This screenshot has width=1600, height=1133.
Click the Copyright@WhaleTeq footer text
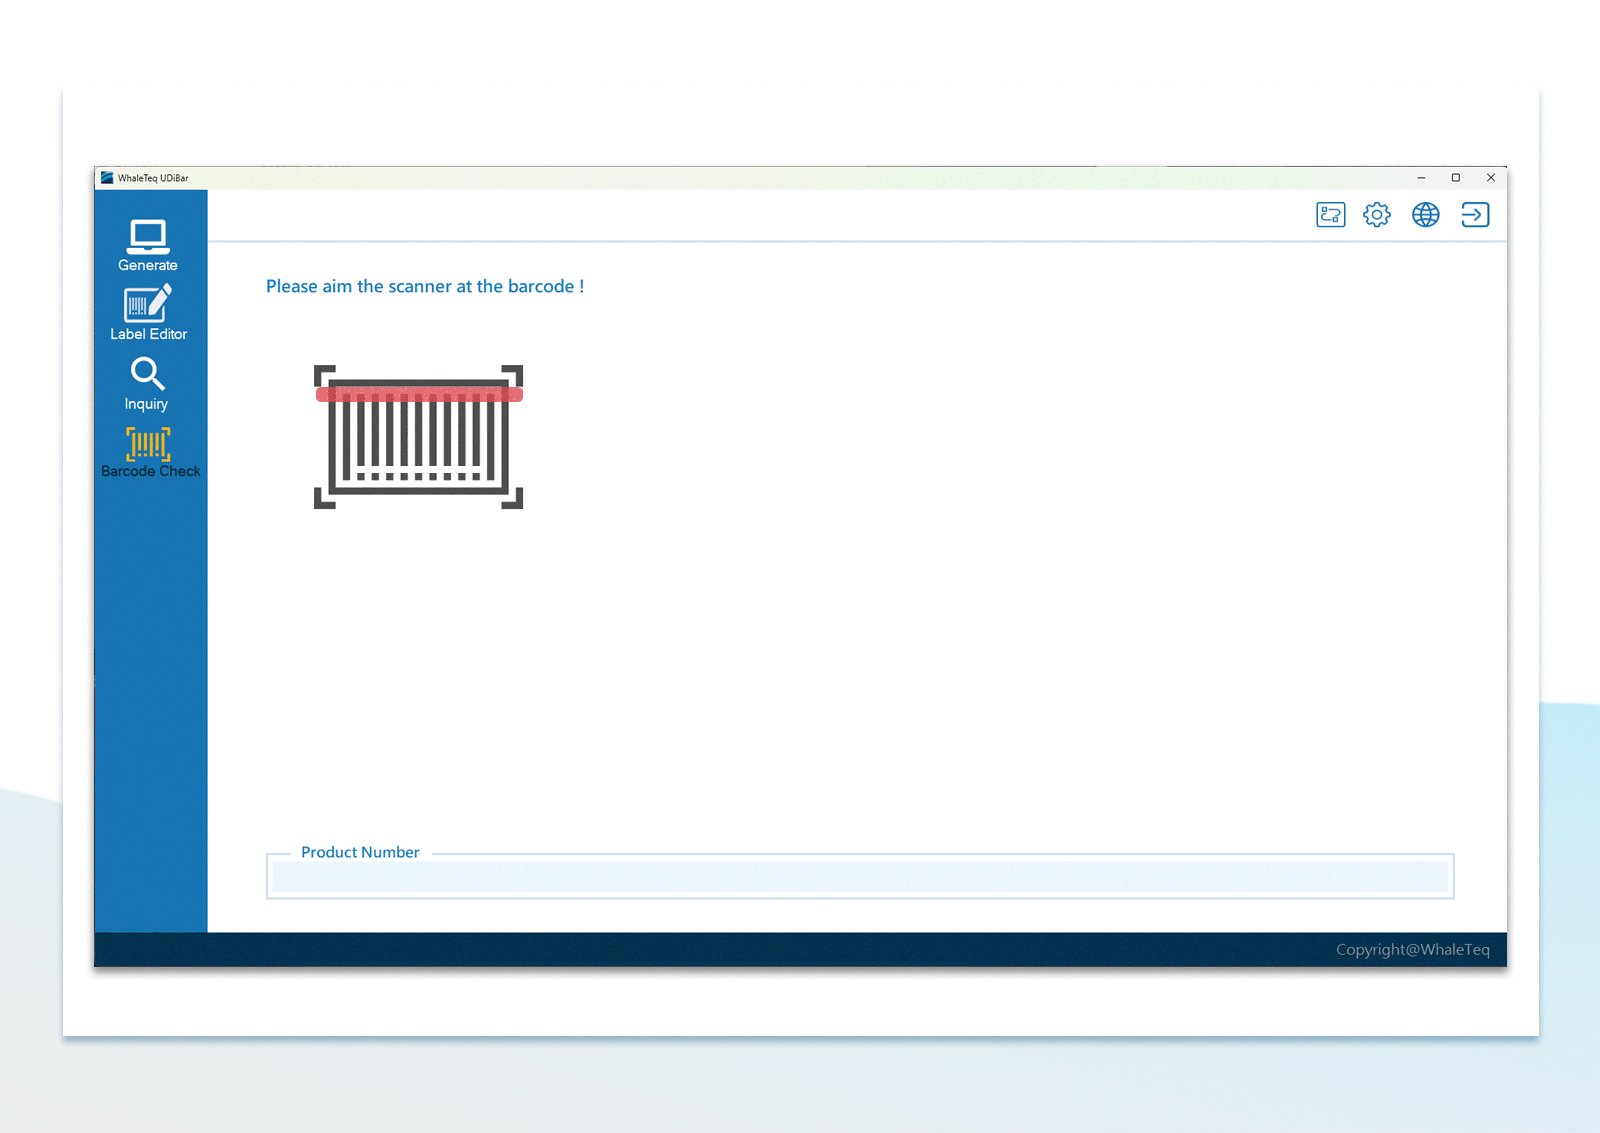1413,950
